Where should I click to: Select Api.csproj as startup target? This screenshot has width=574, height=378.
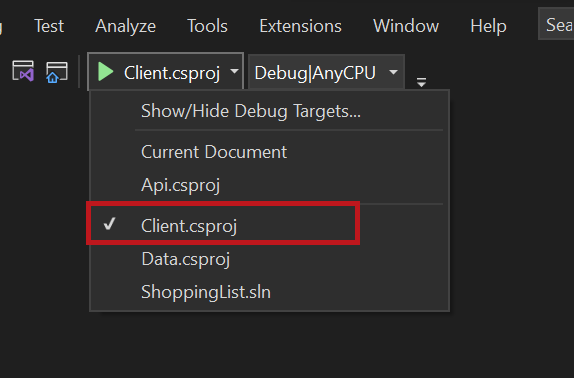(x=269, y=185)
